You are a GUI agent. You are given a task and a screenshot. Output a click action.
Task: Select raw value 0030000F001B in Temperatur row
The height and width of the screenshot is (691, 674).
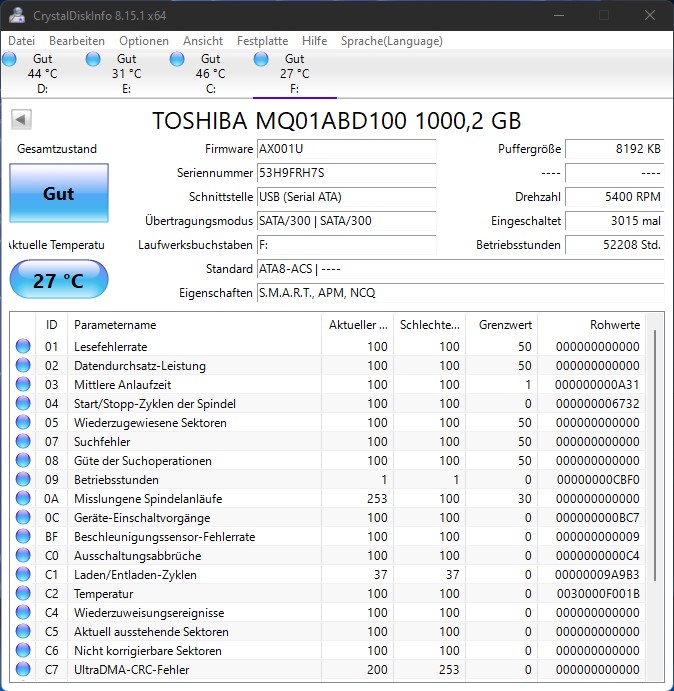[598, 593]
